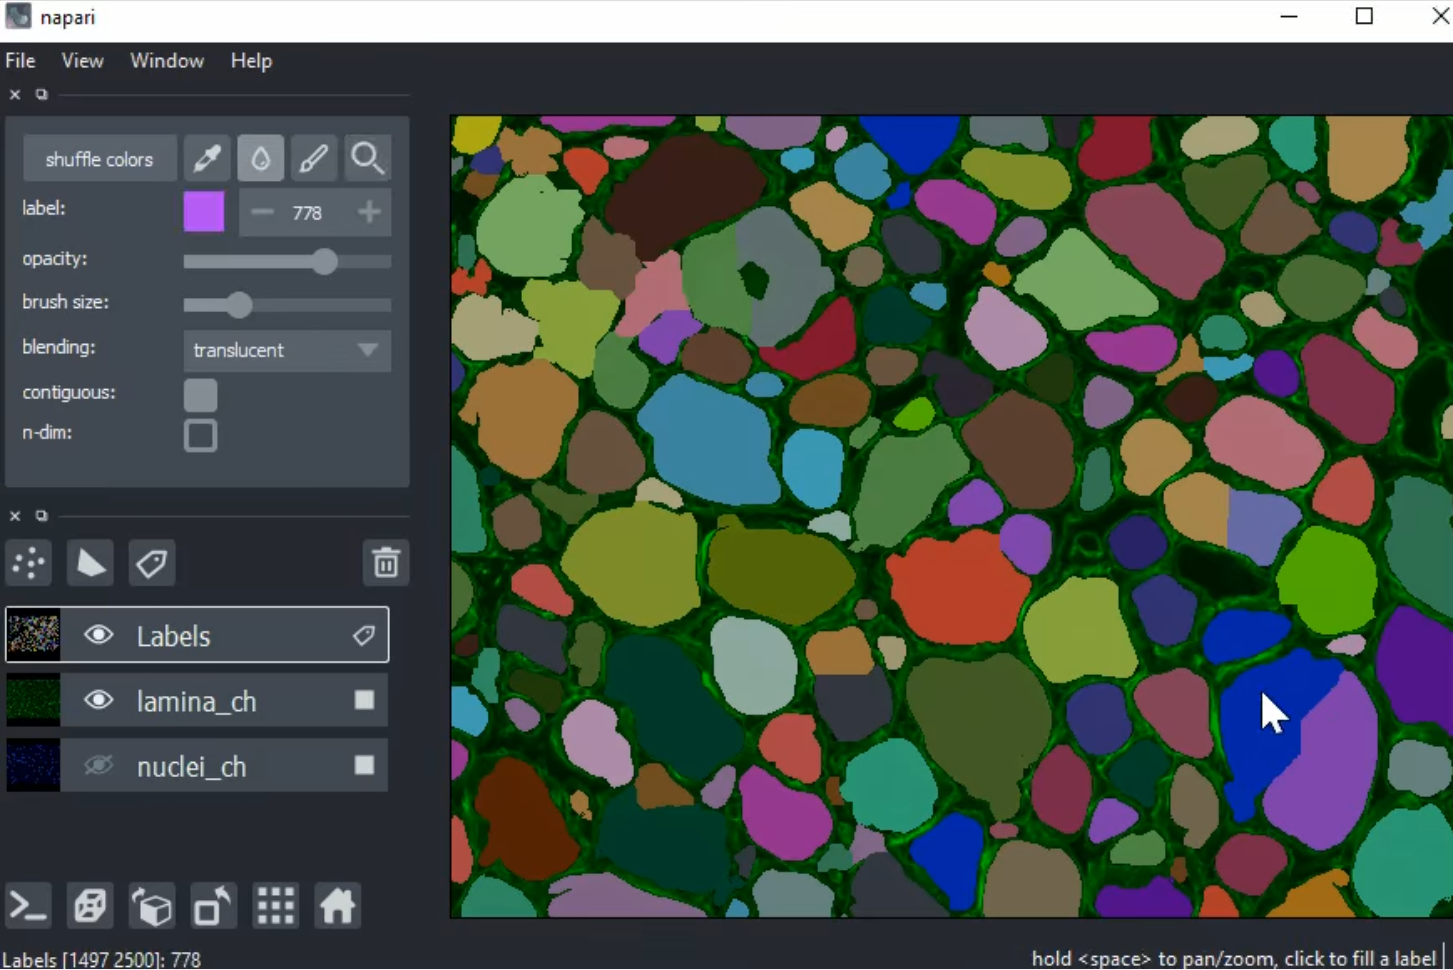Viewport: 1453px width, 970px height.
Task: Delete selected layer with trash icon
Action: [x=385, y=563]
